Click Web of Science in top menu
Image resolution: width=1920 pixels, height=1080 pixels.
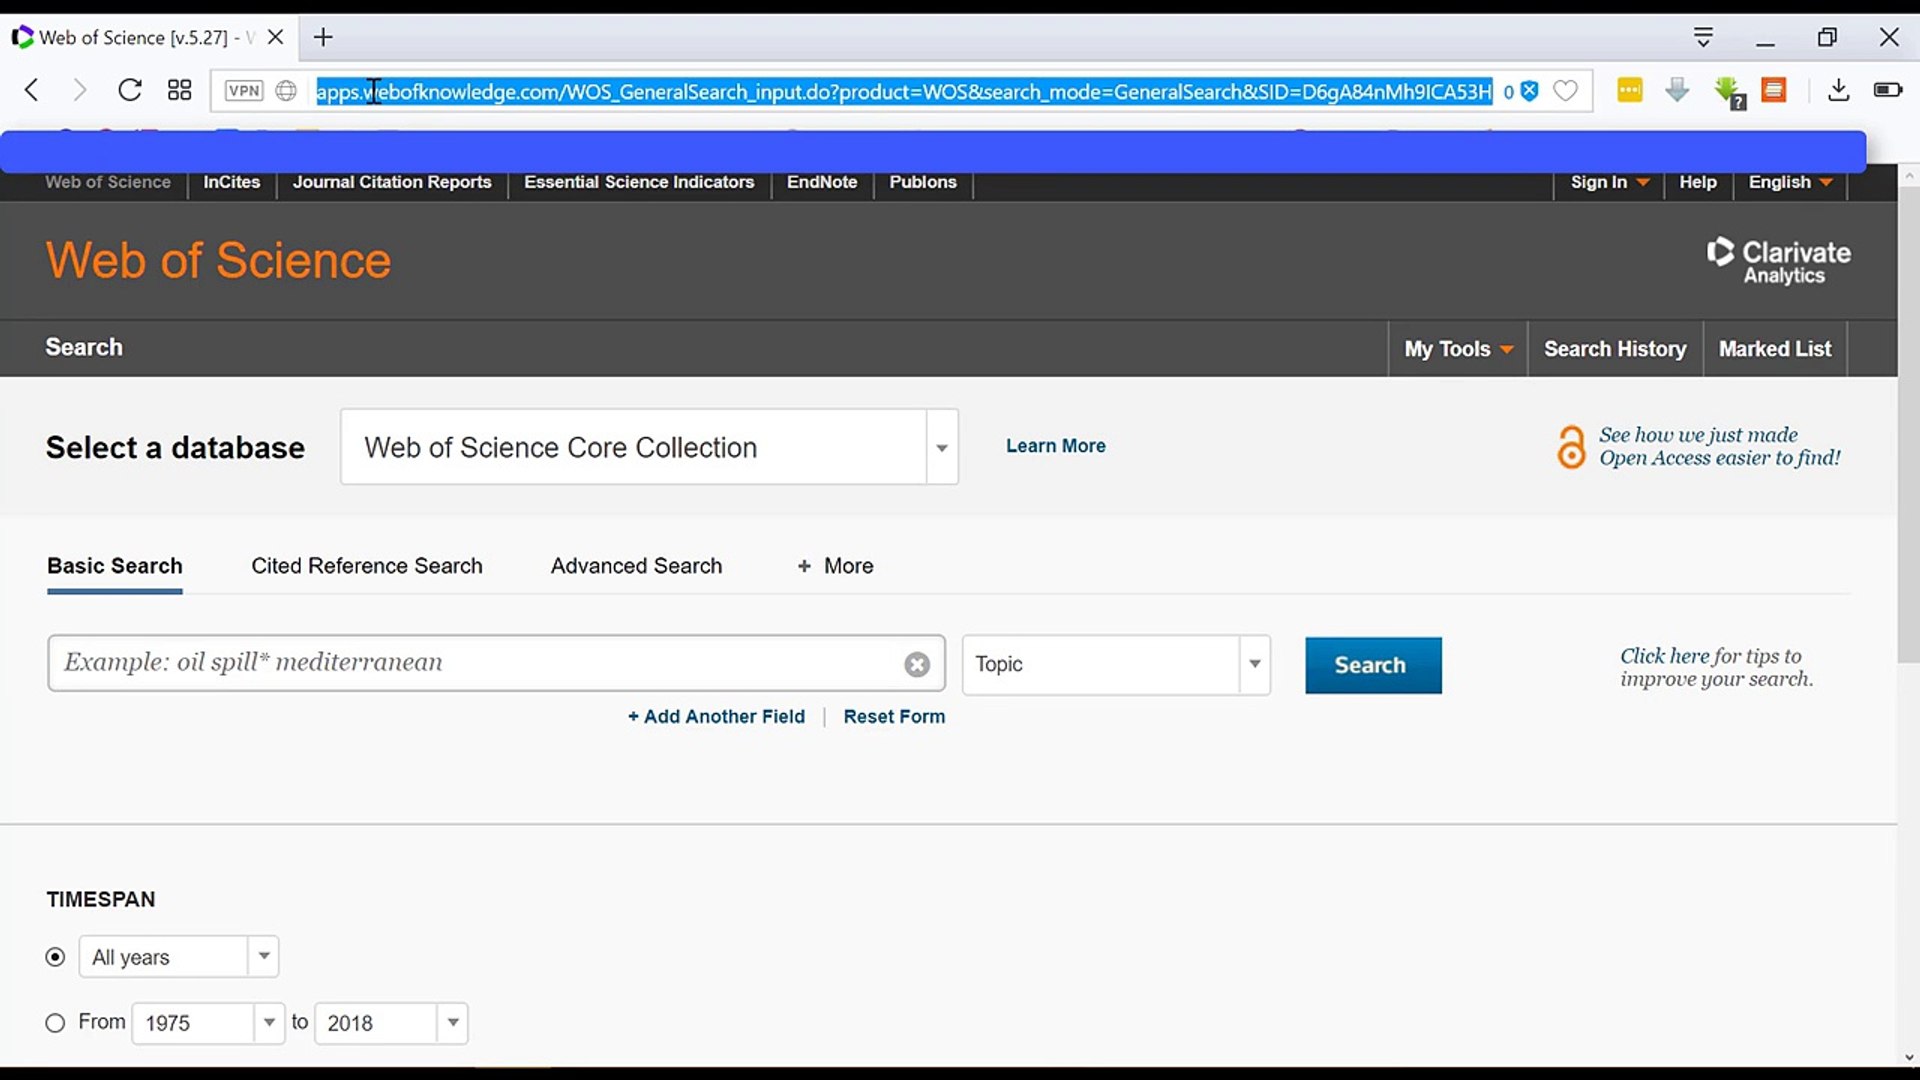click(108, 182)
